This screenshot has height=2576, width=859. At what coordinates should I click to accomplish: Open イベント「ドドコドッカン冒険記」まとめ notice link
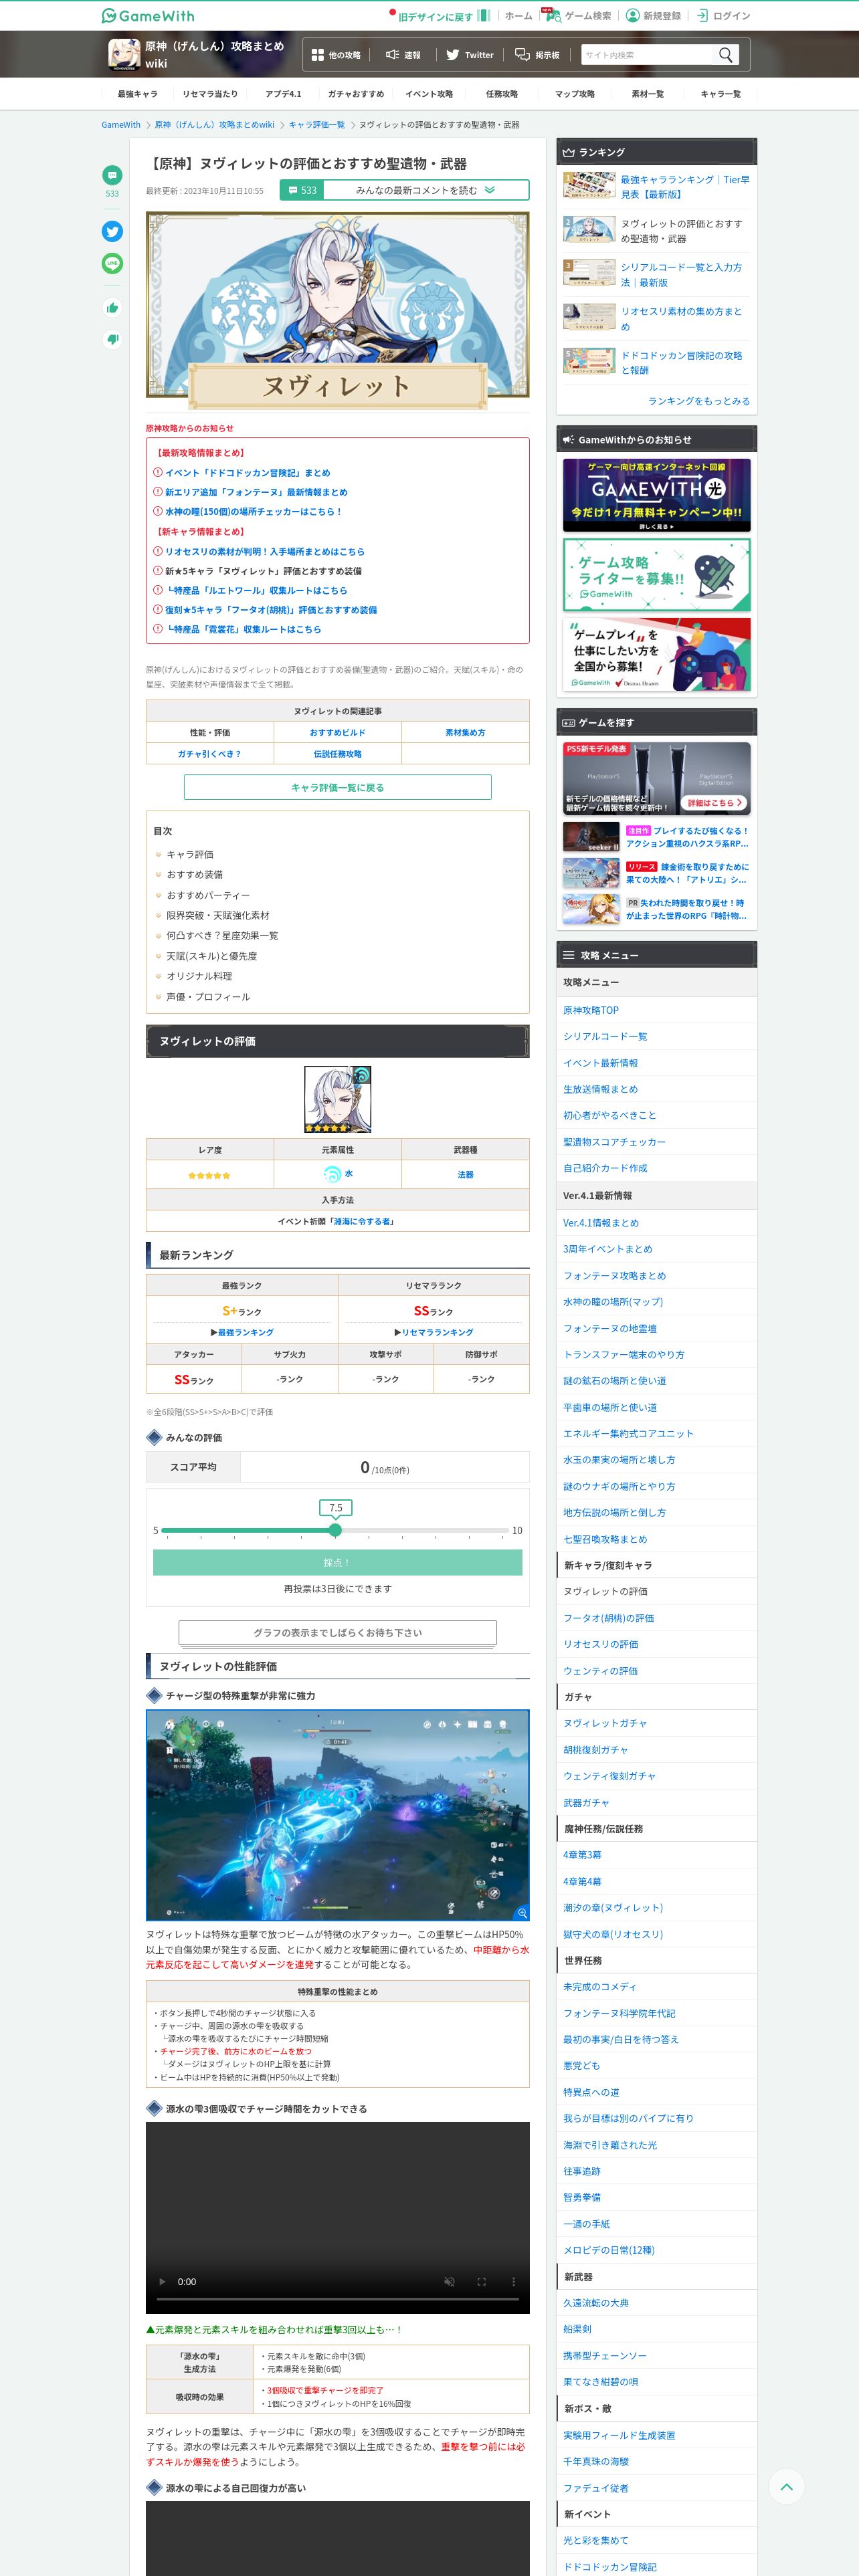[x=247, y=473]
